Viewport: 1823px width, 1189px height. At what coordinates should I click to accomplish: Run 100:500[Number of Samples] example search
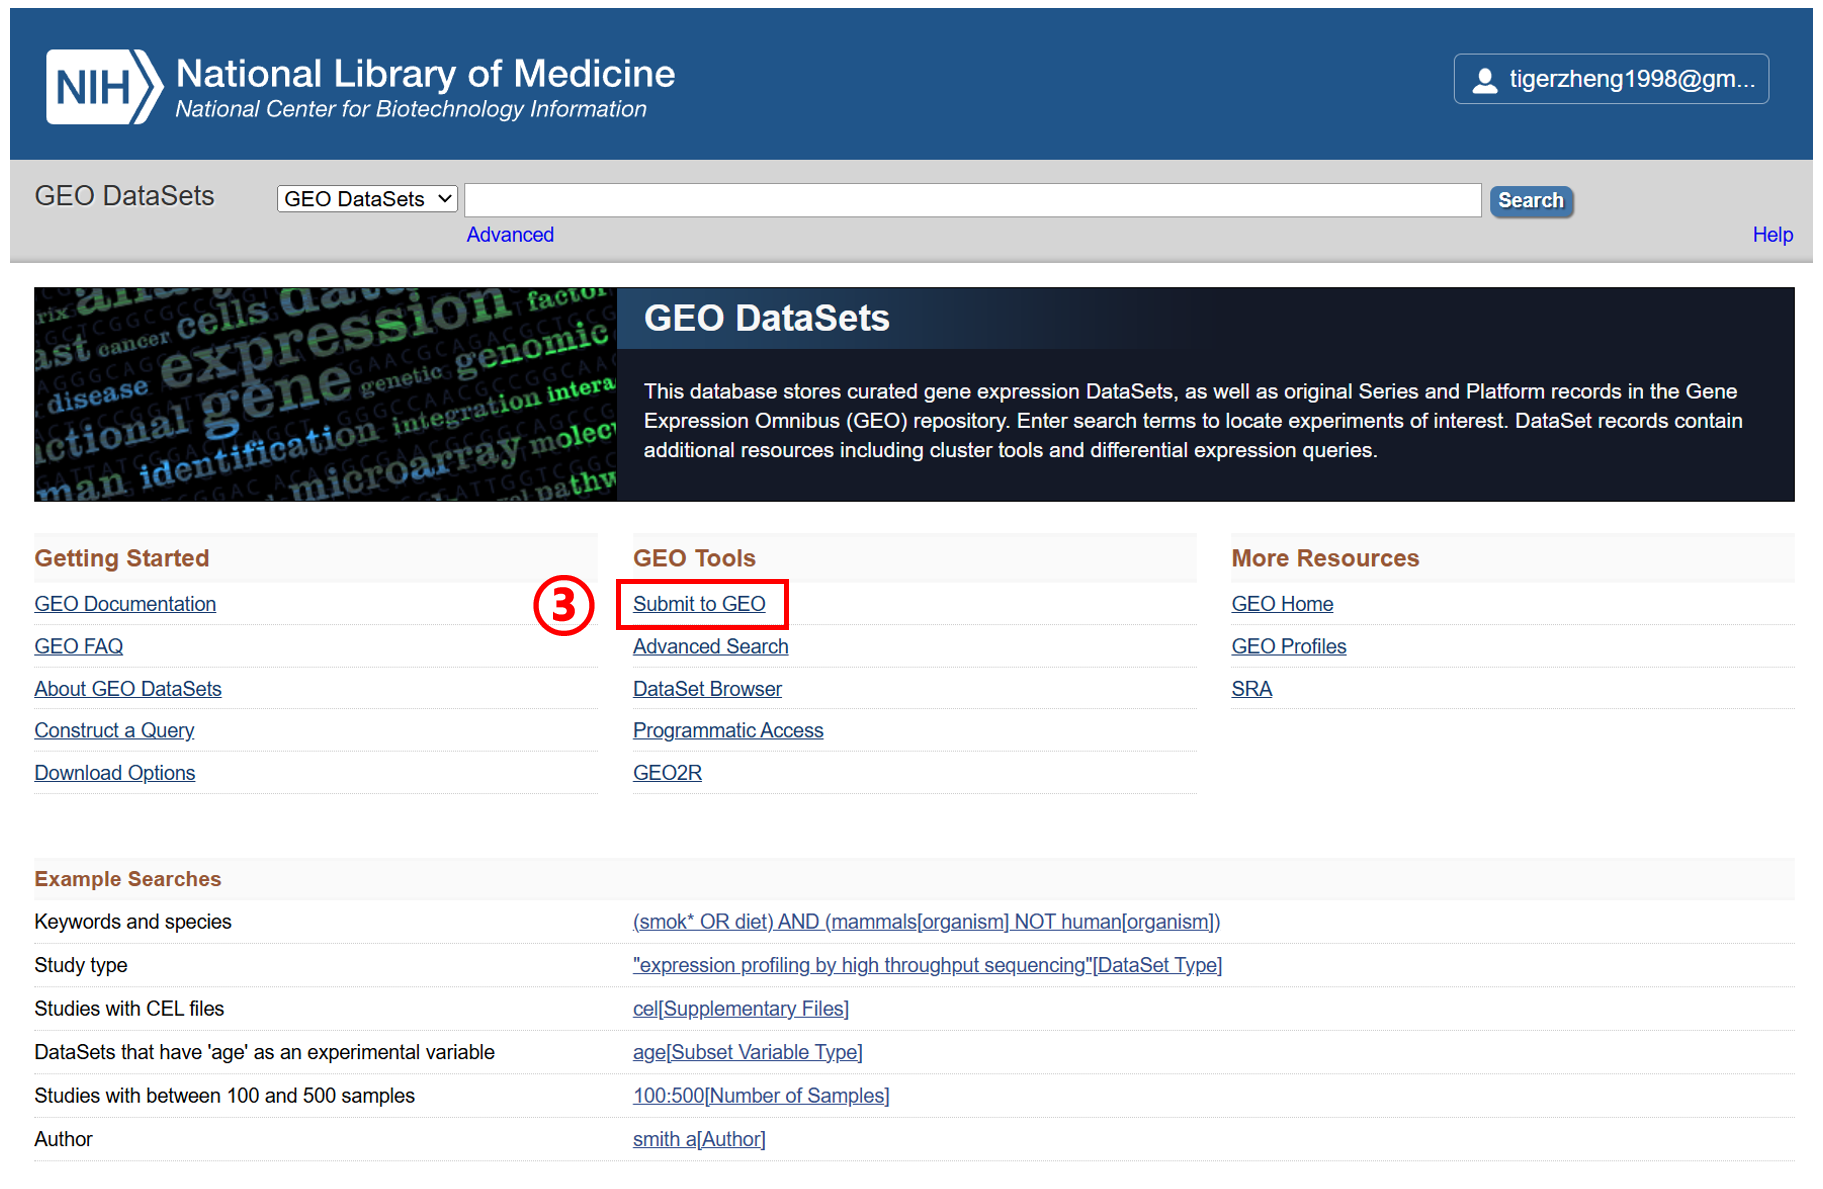(x=761, y=1096)
